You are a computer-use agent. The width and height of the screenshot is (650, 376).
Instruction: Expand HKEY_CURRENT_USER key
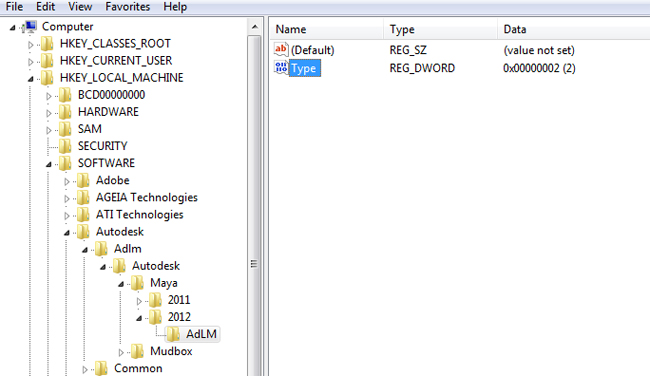(x=30, y=62)
